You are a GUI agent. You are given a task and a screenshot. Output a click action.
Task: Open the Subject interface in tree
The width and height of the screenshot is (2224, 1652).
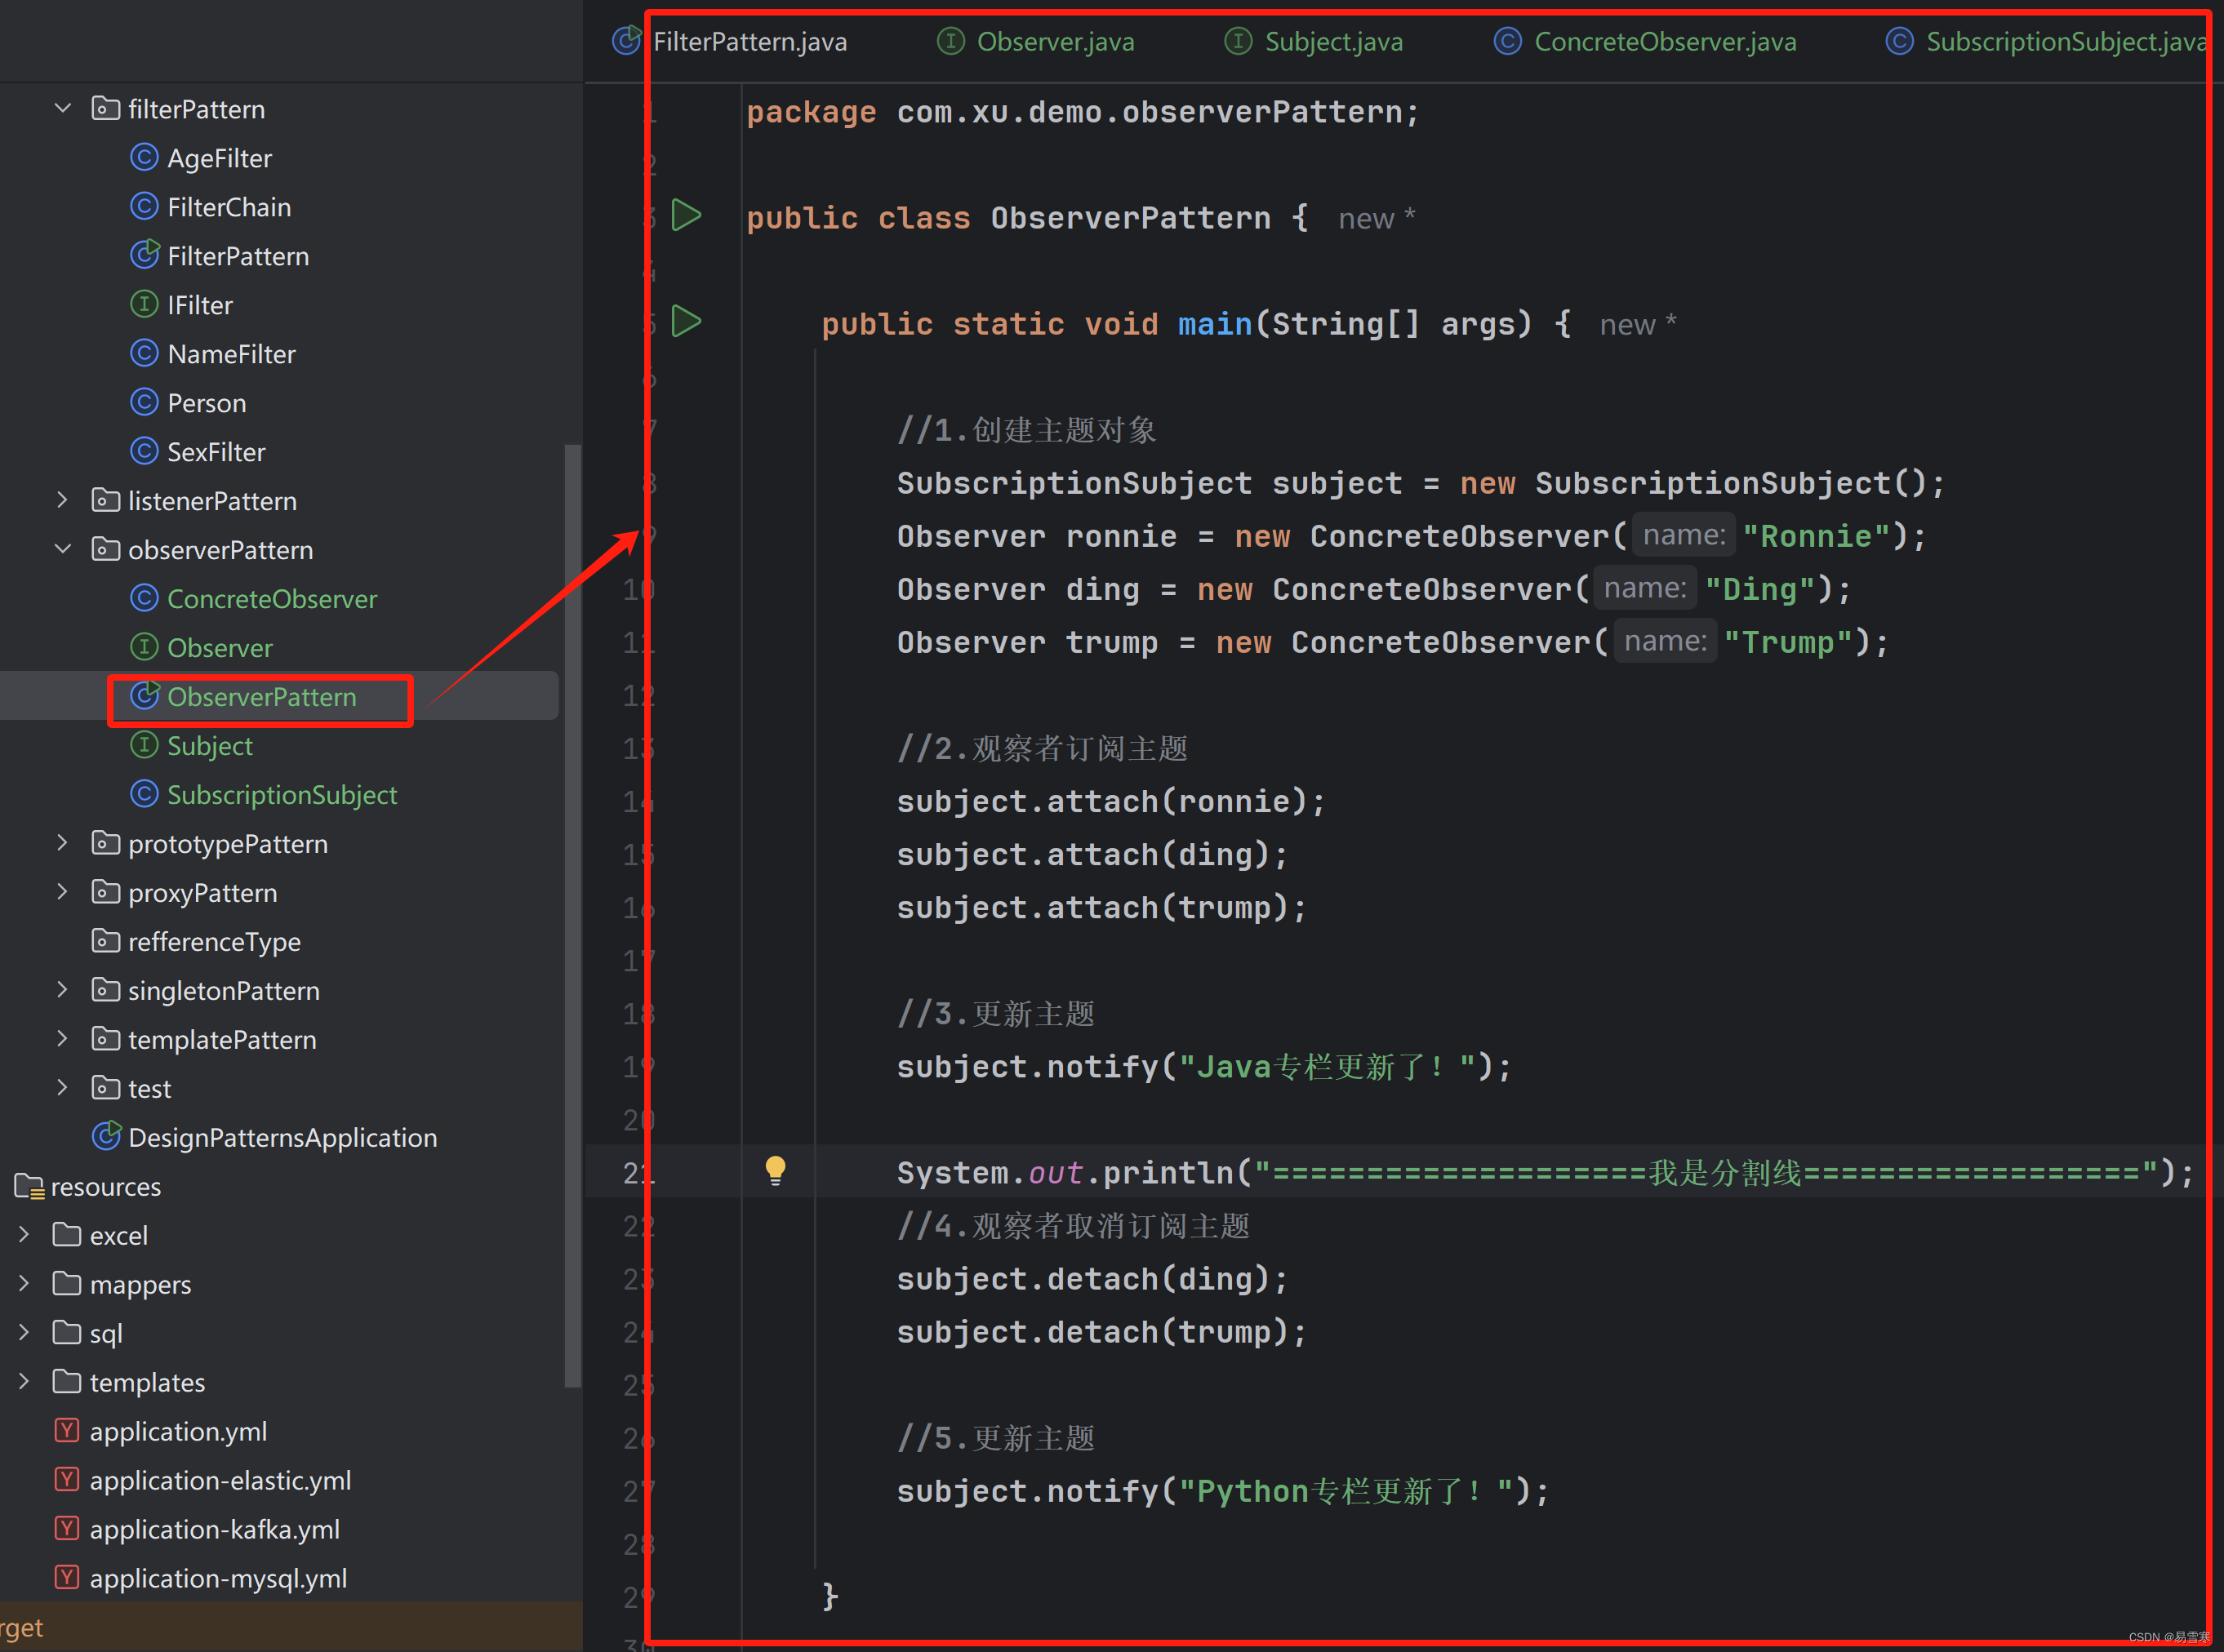209,746
